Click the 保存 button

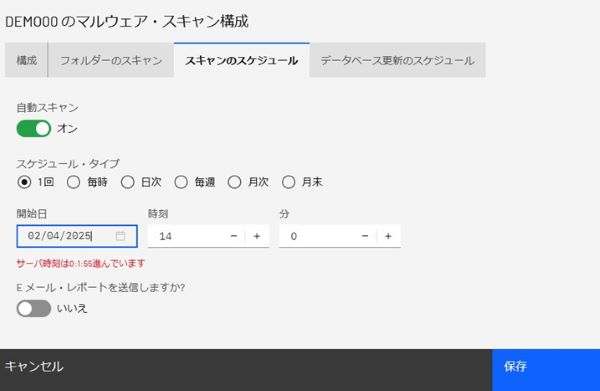point(546,370)
